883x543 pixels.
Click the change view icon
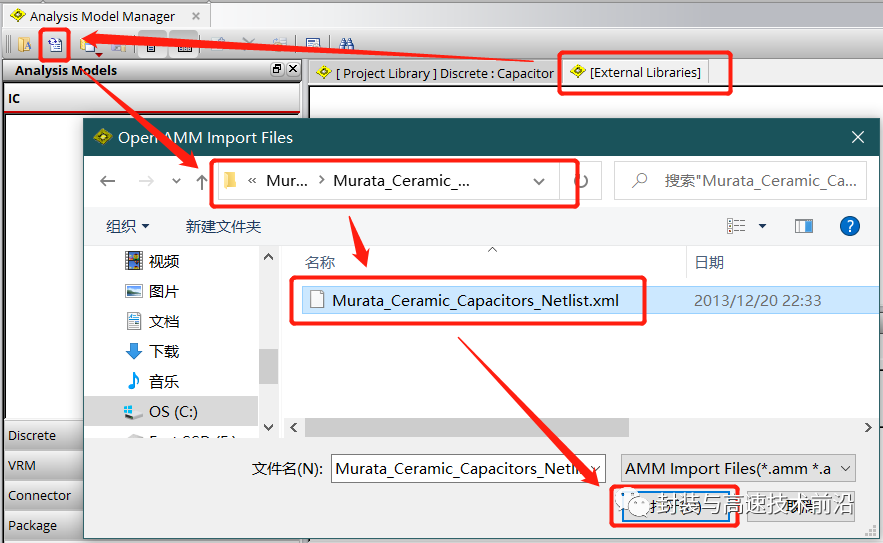(x=736, y=226)
